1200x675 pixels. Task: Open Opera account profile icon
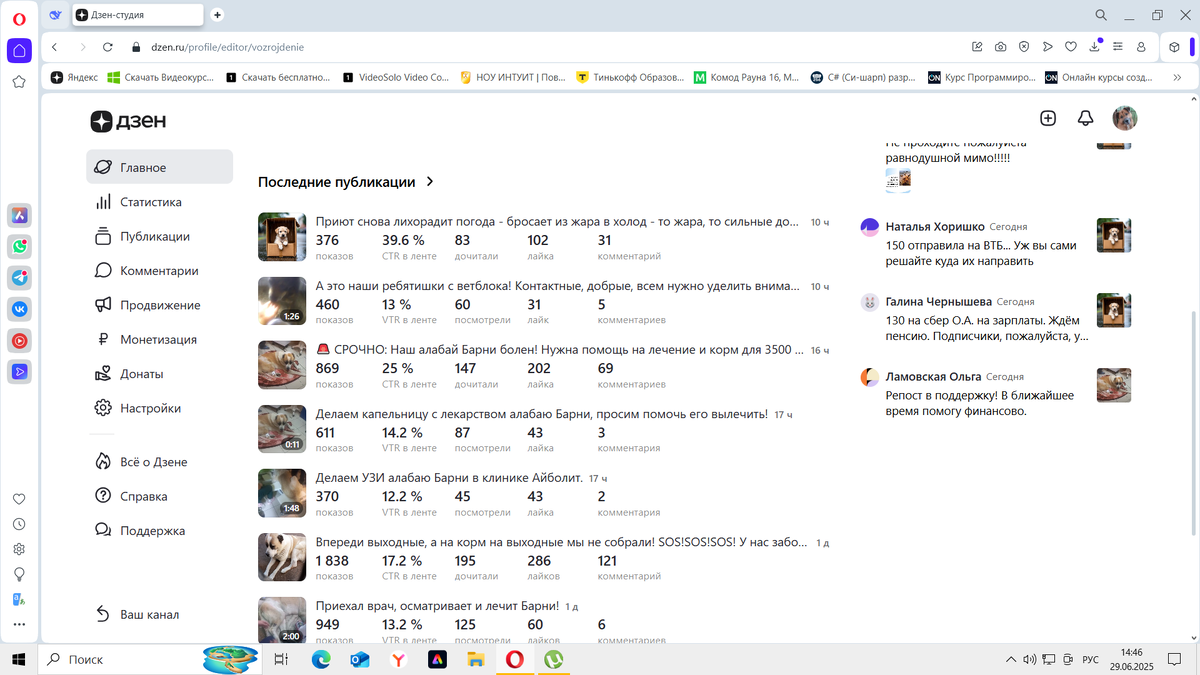(1141, 47)
